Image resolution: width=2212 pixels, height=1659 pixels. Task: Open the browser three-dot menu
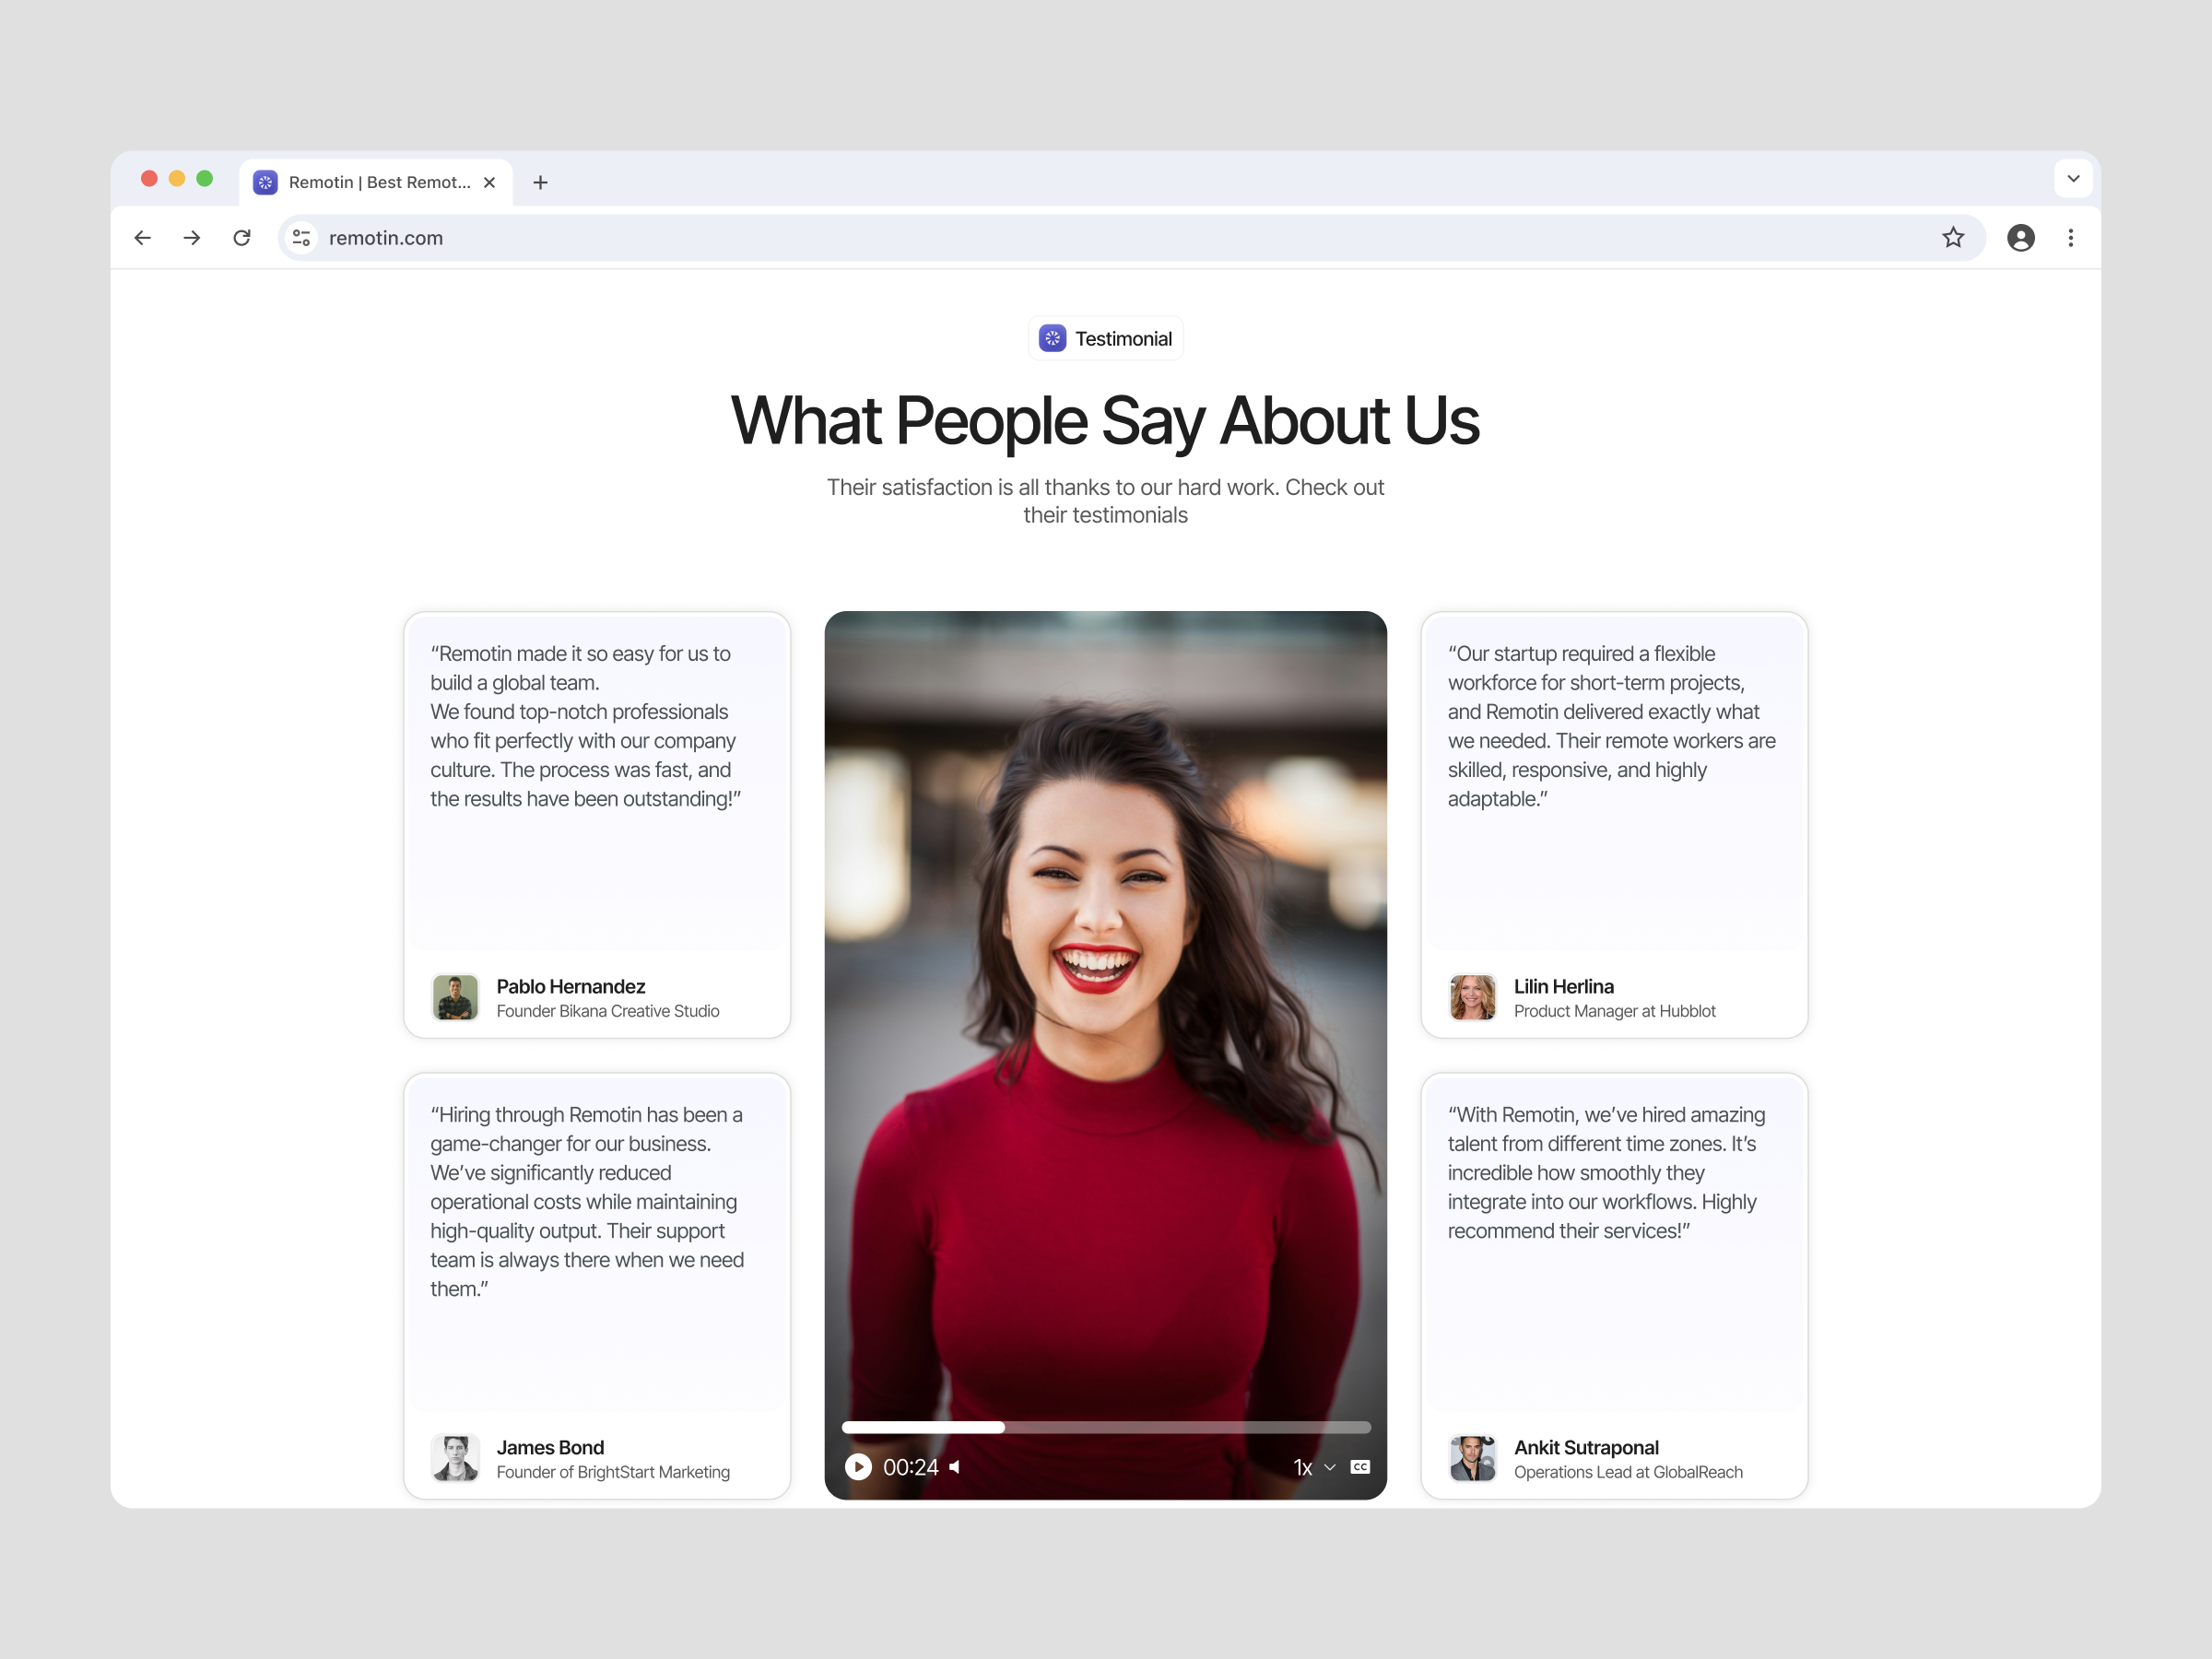(x=2071, y=238)
